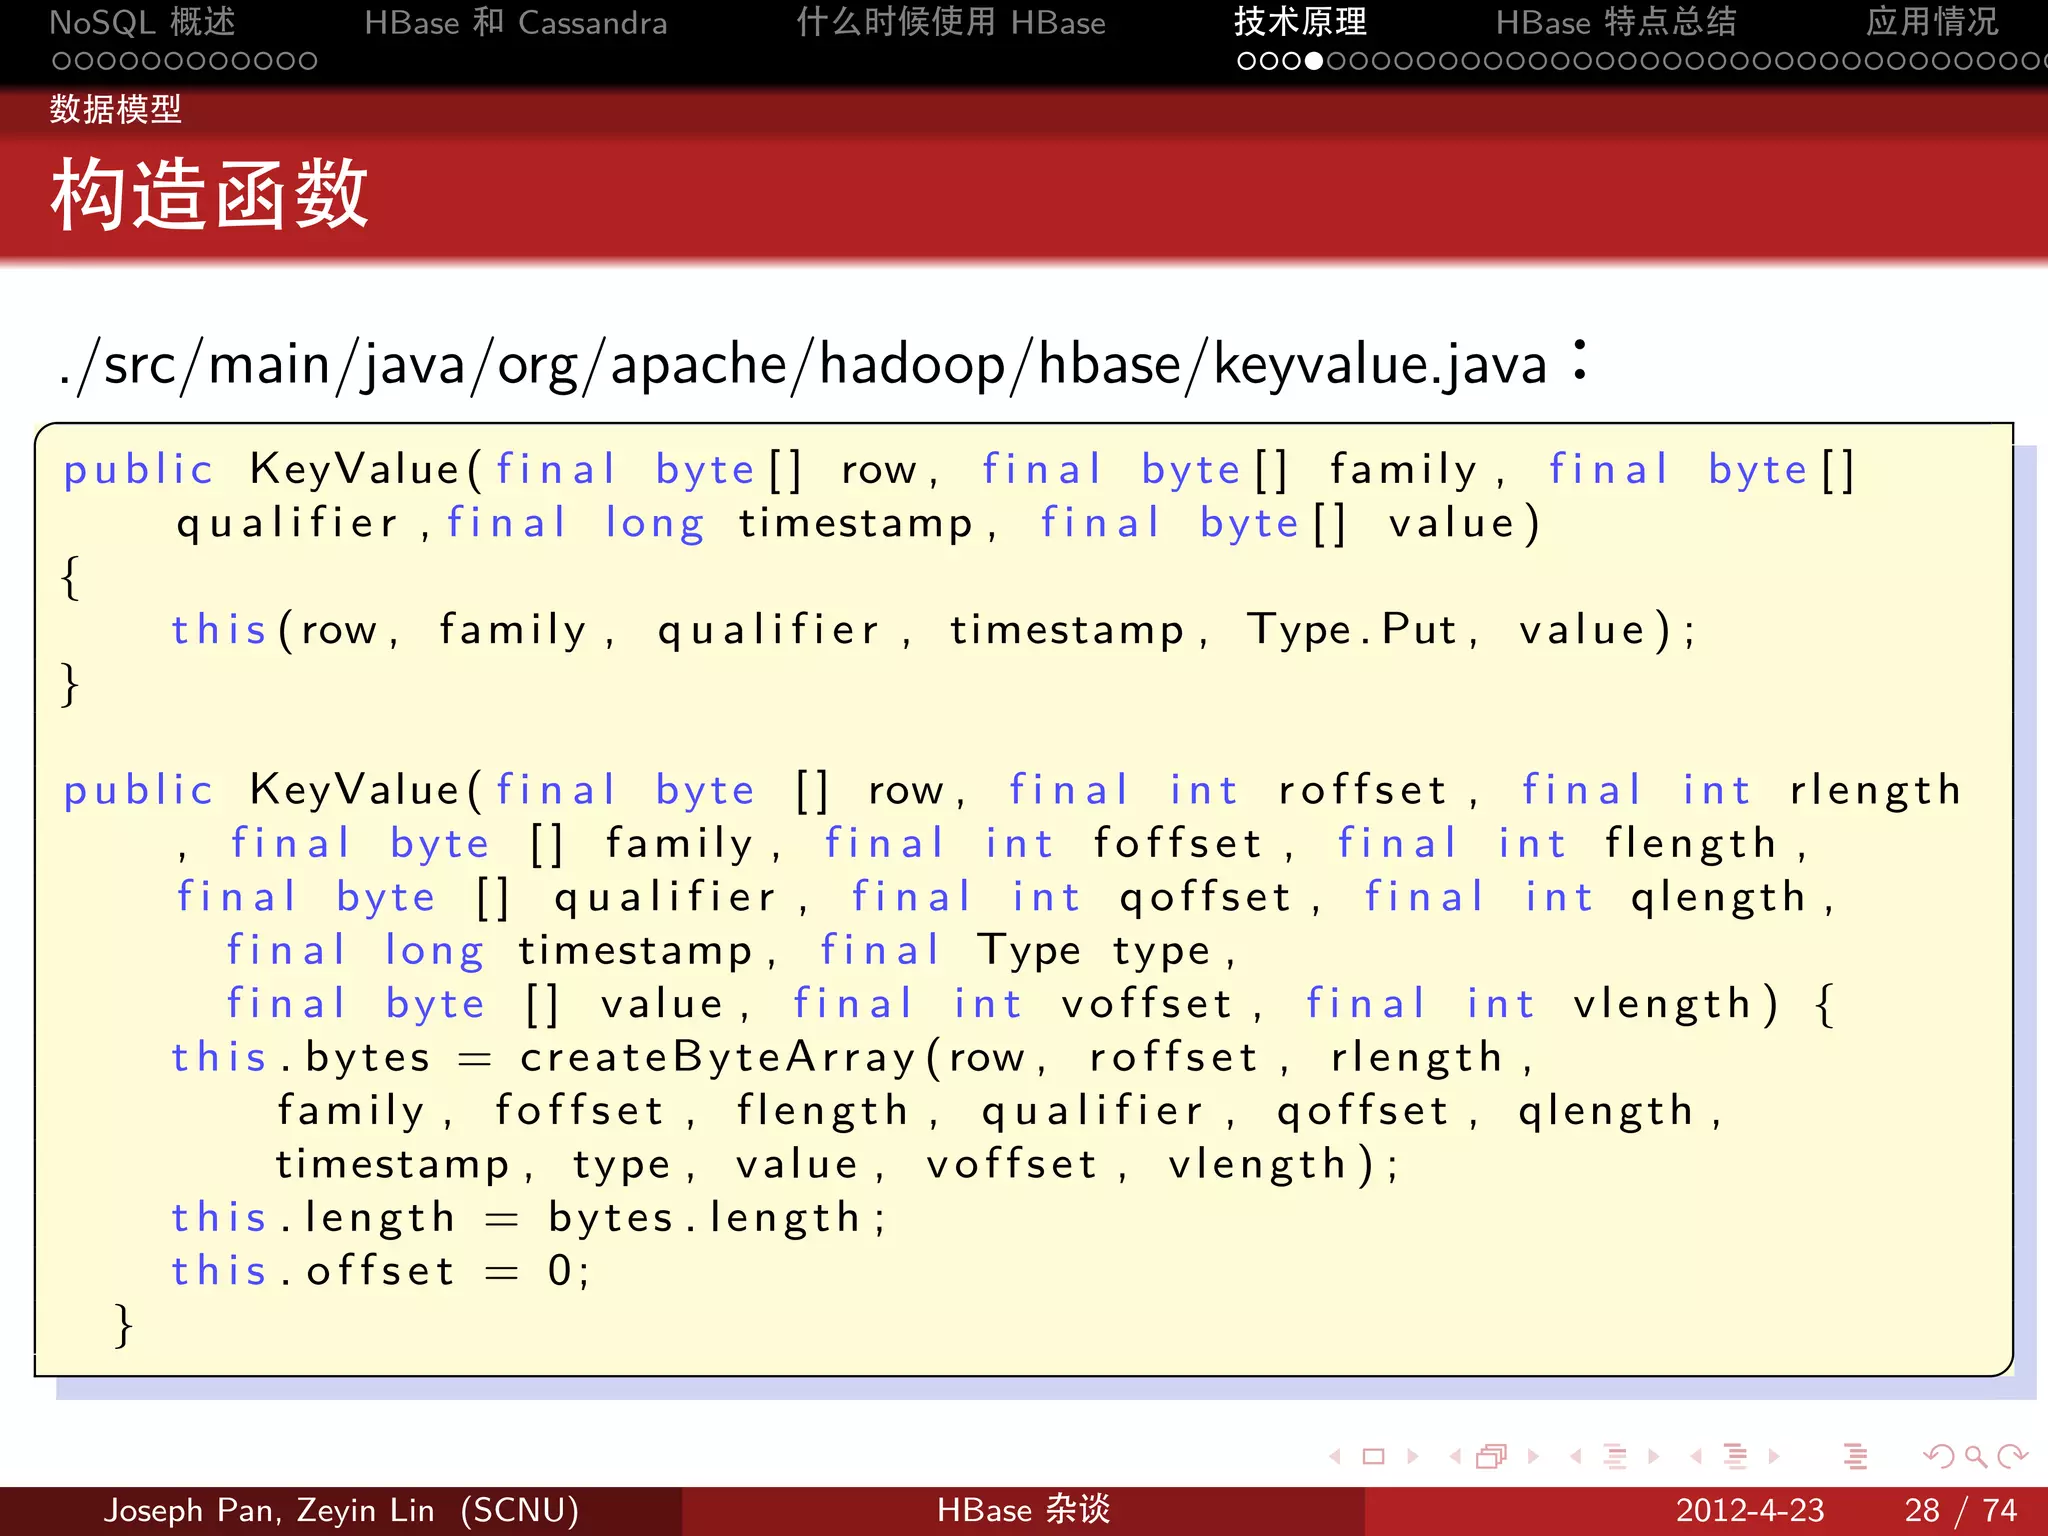Click the go-back counterclockwise arrow icon
The image size is (2048, 1536).
[x=1939, y=1457]
